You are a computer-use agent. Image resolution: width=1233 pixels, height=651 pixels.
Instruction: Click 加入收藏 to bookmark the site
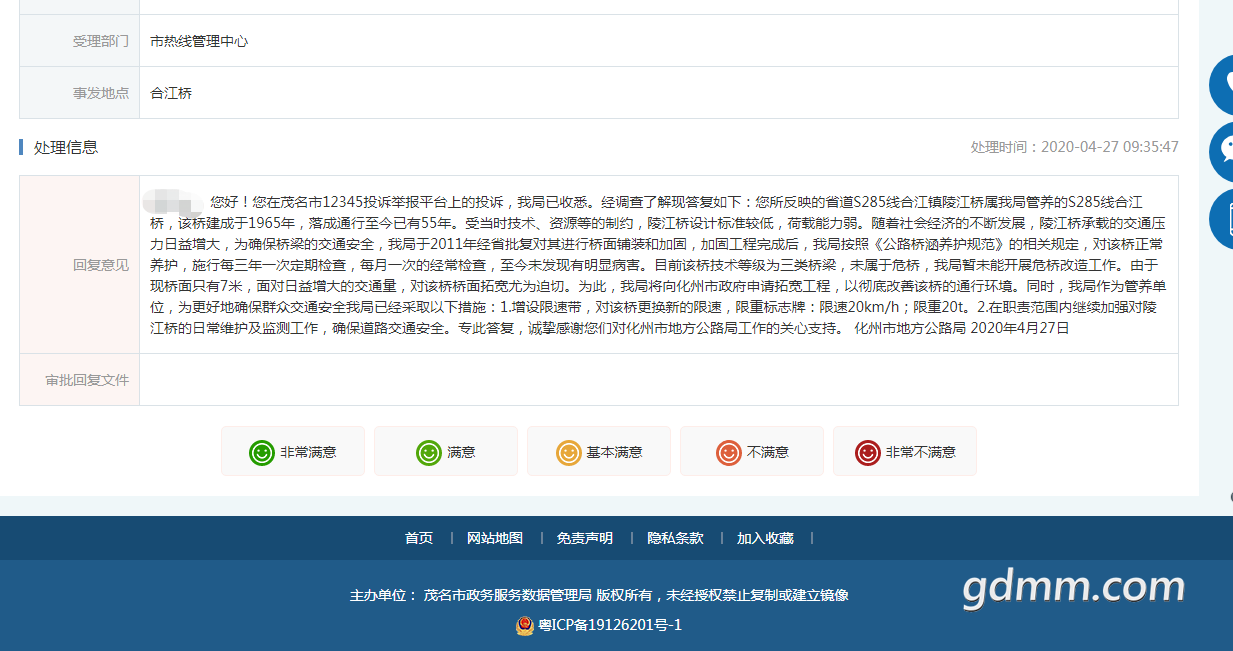[x=765, y=538]
